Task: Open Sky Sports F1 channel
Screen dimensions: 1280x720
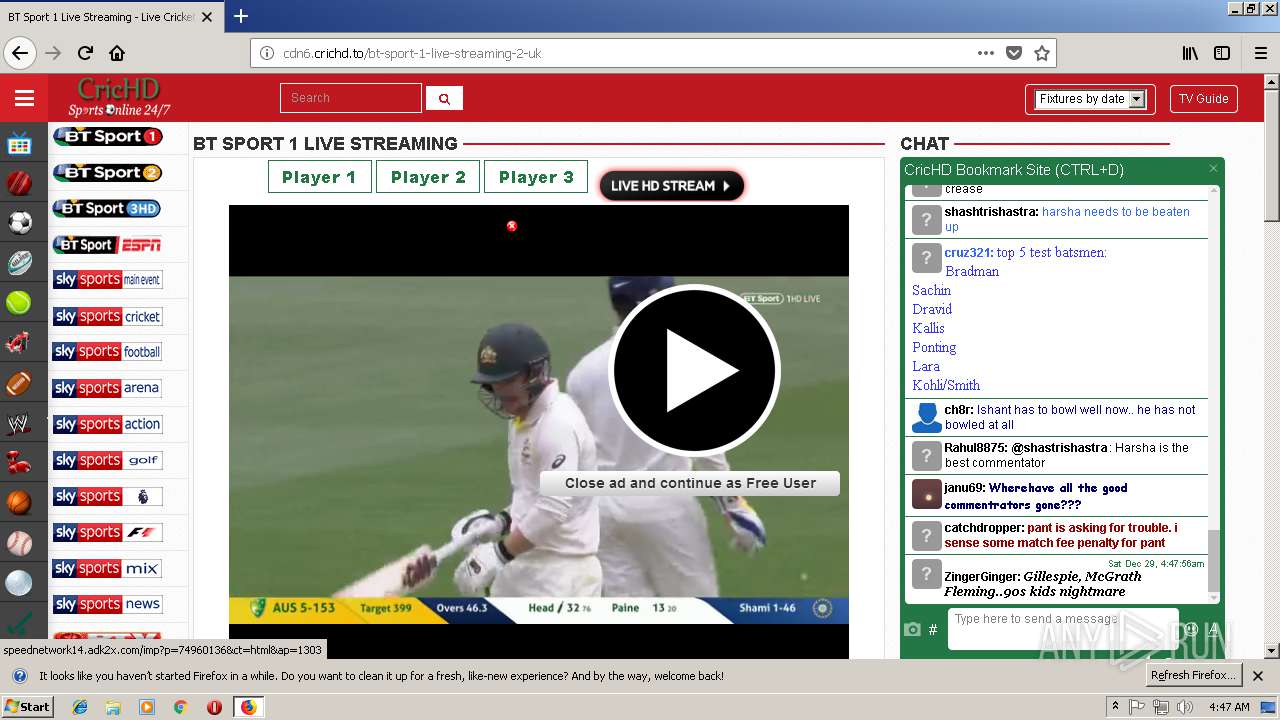Action: 107,532
